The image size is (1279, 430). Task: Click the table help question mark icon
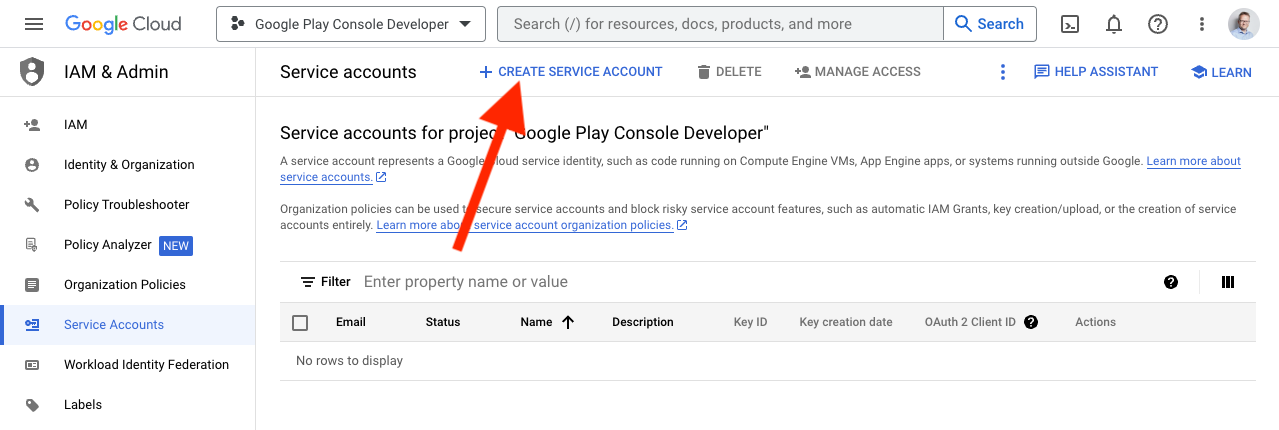(x=1171, y=282)
